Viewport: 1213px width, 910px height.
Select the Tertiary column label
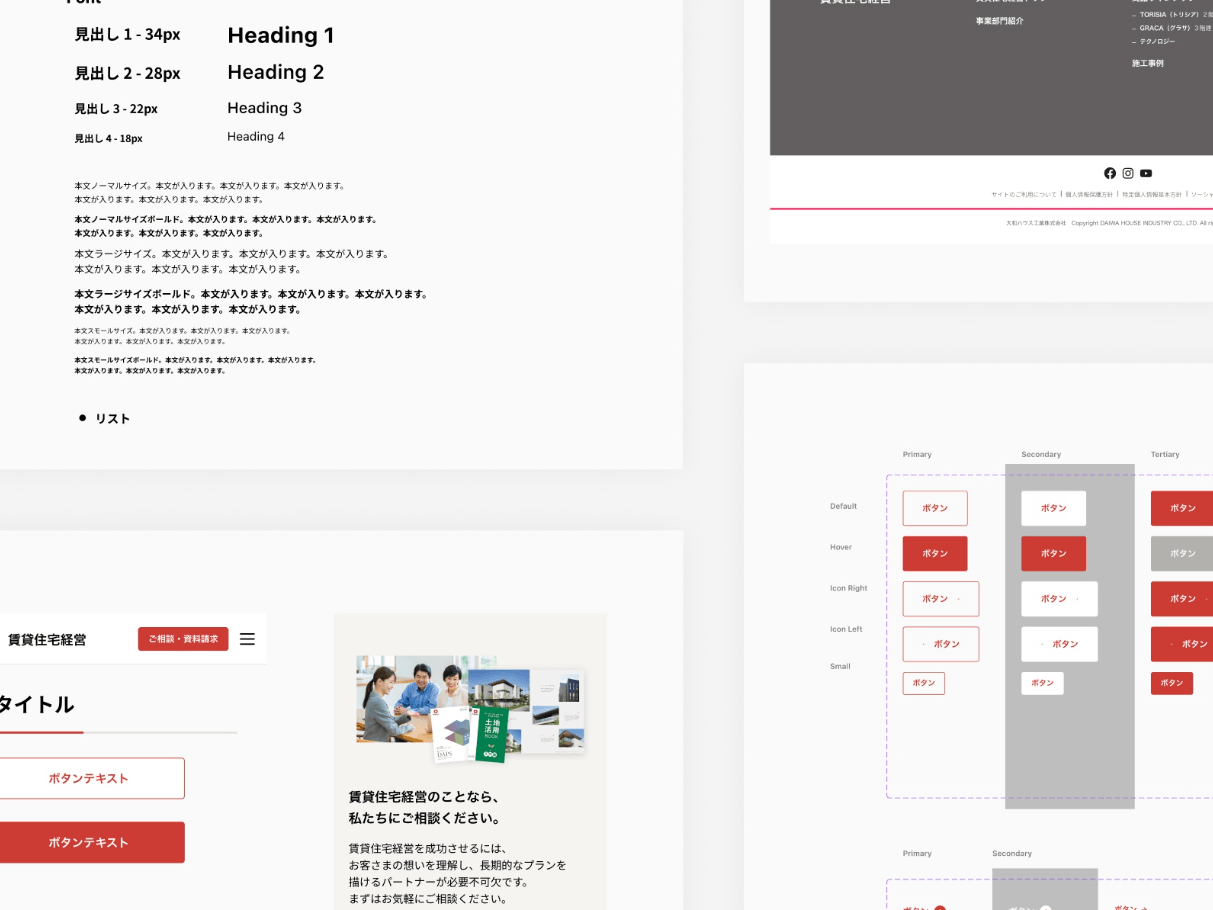[x=1165, y=454]
